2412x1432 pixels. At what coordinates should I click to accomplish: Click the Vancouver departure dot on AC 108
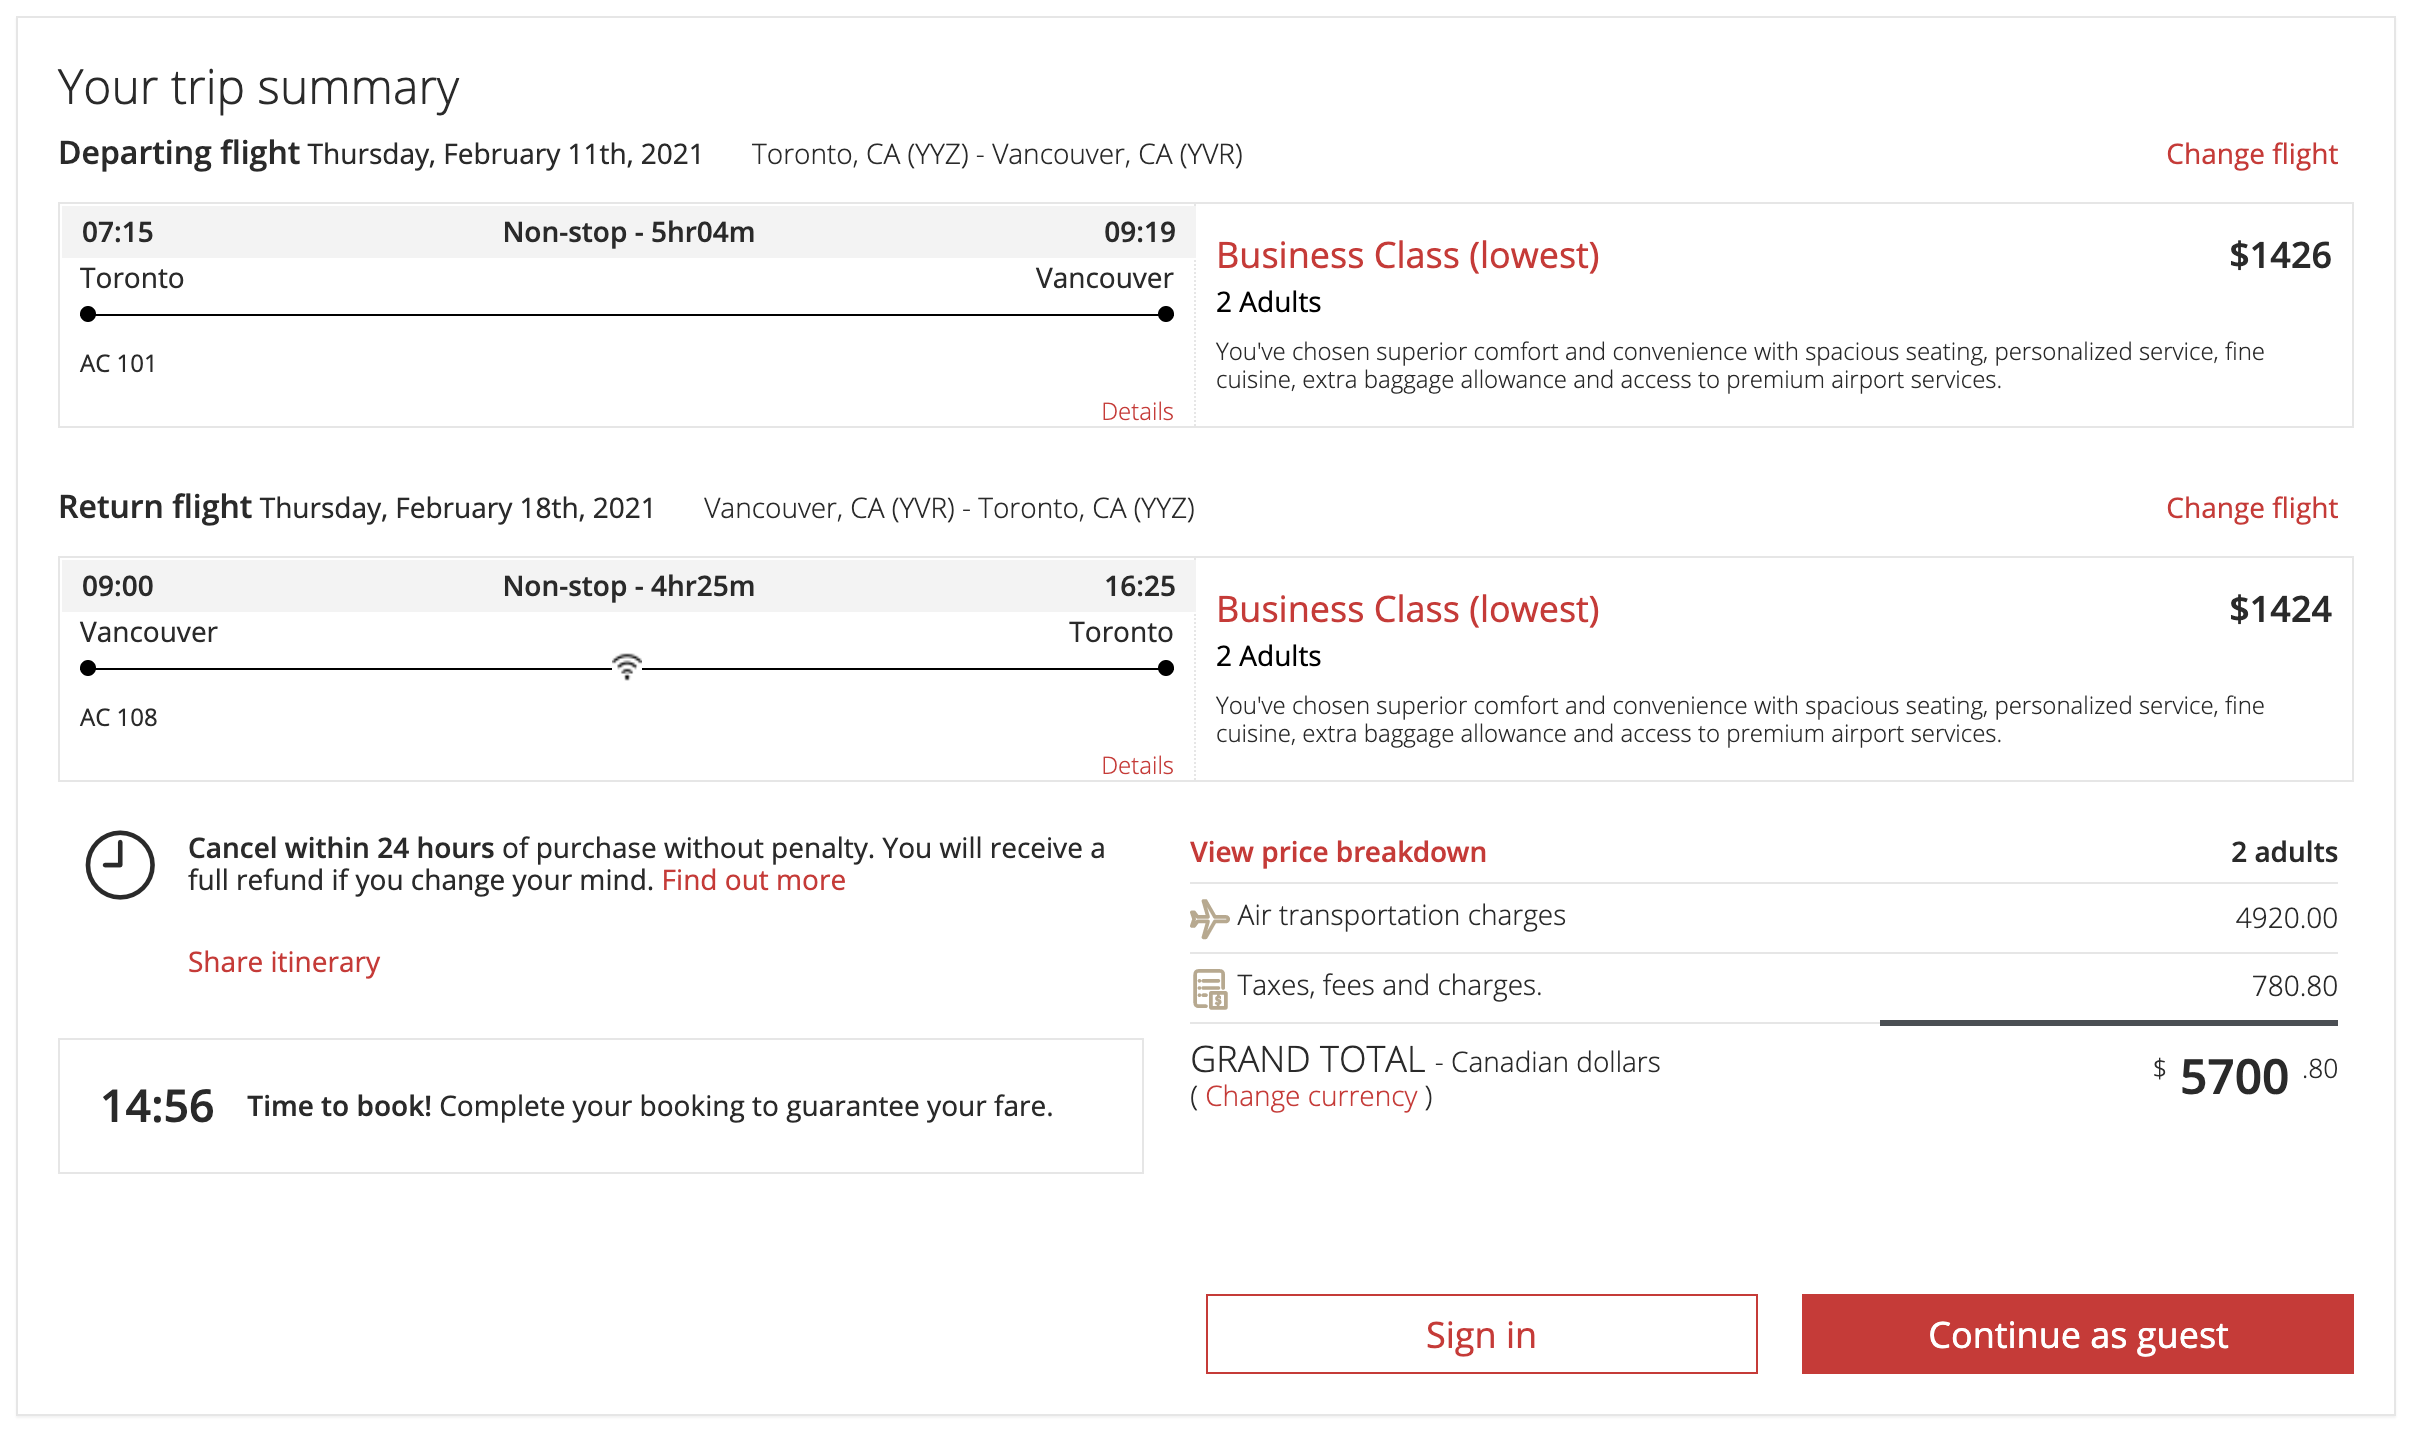88,668
